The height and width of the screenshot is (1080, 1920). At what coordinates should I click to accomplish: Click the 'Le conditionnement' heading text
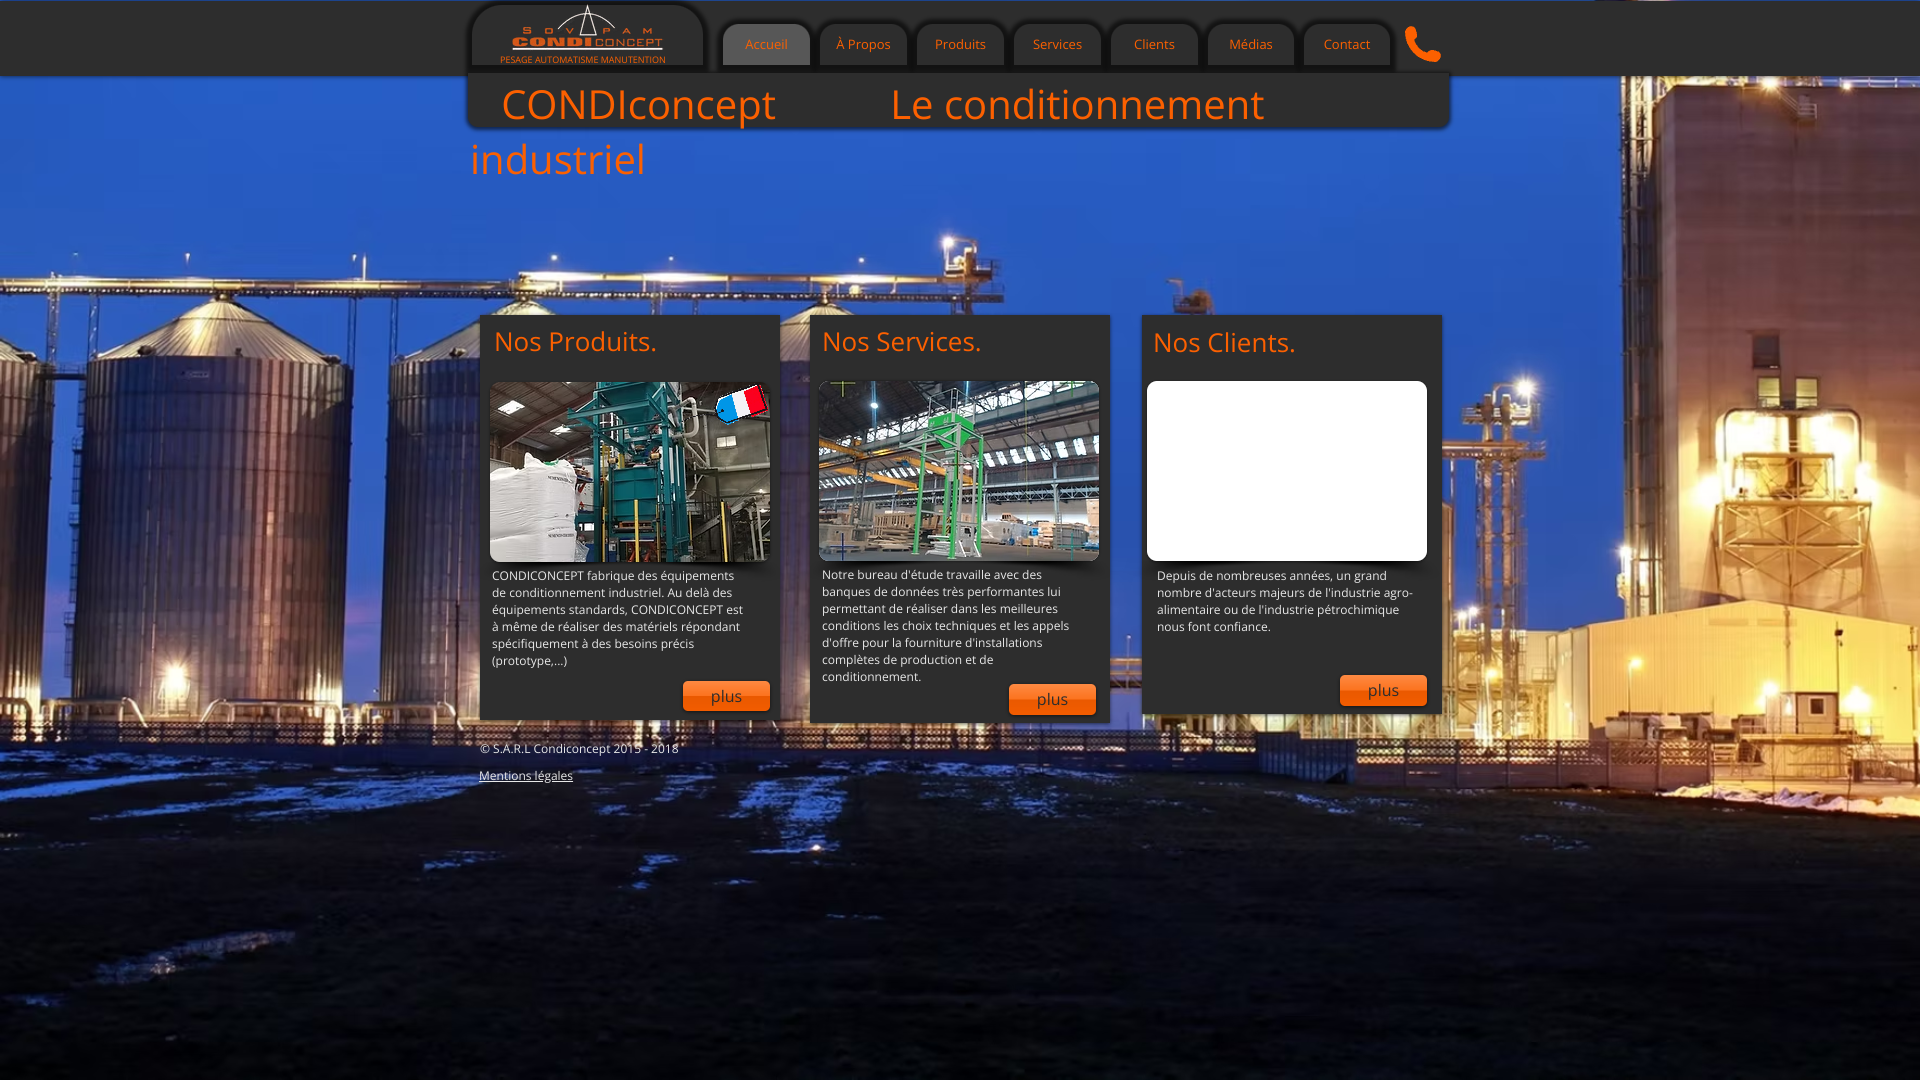pos(1077,105)
